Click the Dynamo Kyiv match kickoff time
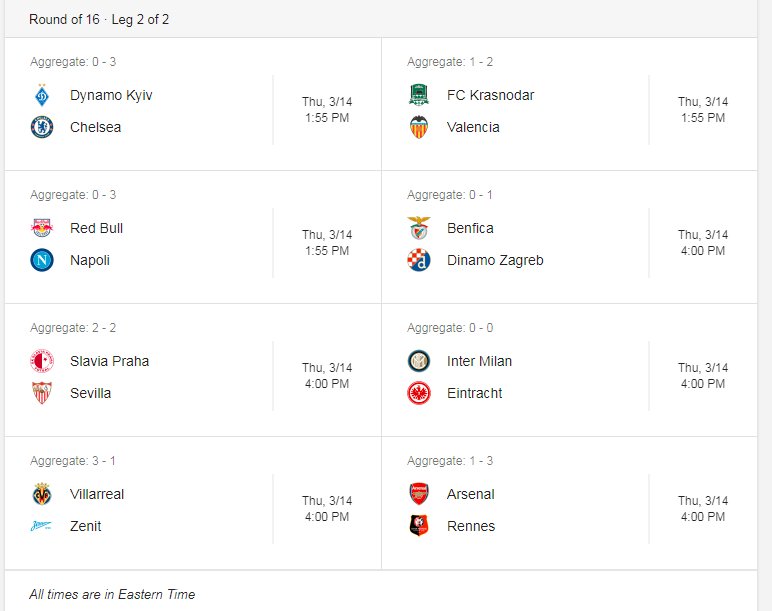Screen dimensions: 772x611 [327, 110]
